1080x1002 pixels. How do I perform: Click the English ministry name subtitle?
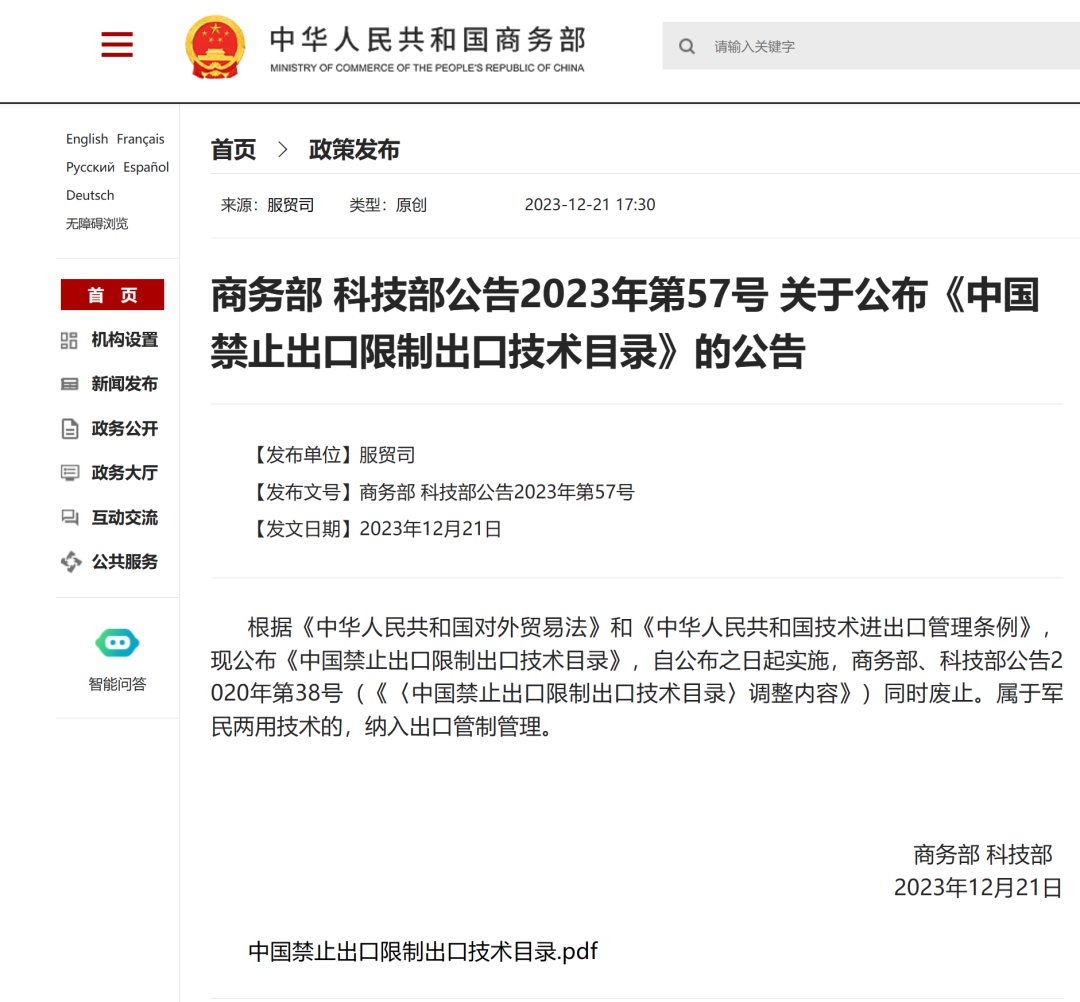point(427,67)
